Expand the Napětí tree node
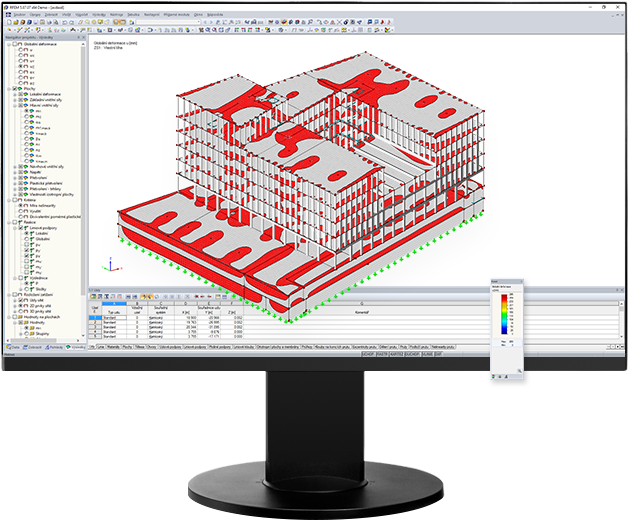The height and width of the screenshot is (521, 628). [15, 172]
